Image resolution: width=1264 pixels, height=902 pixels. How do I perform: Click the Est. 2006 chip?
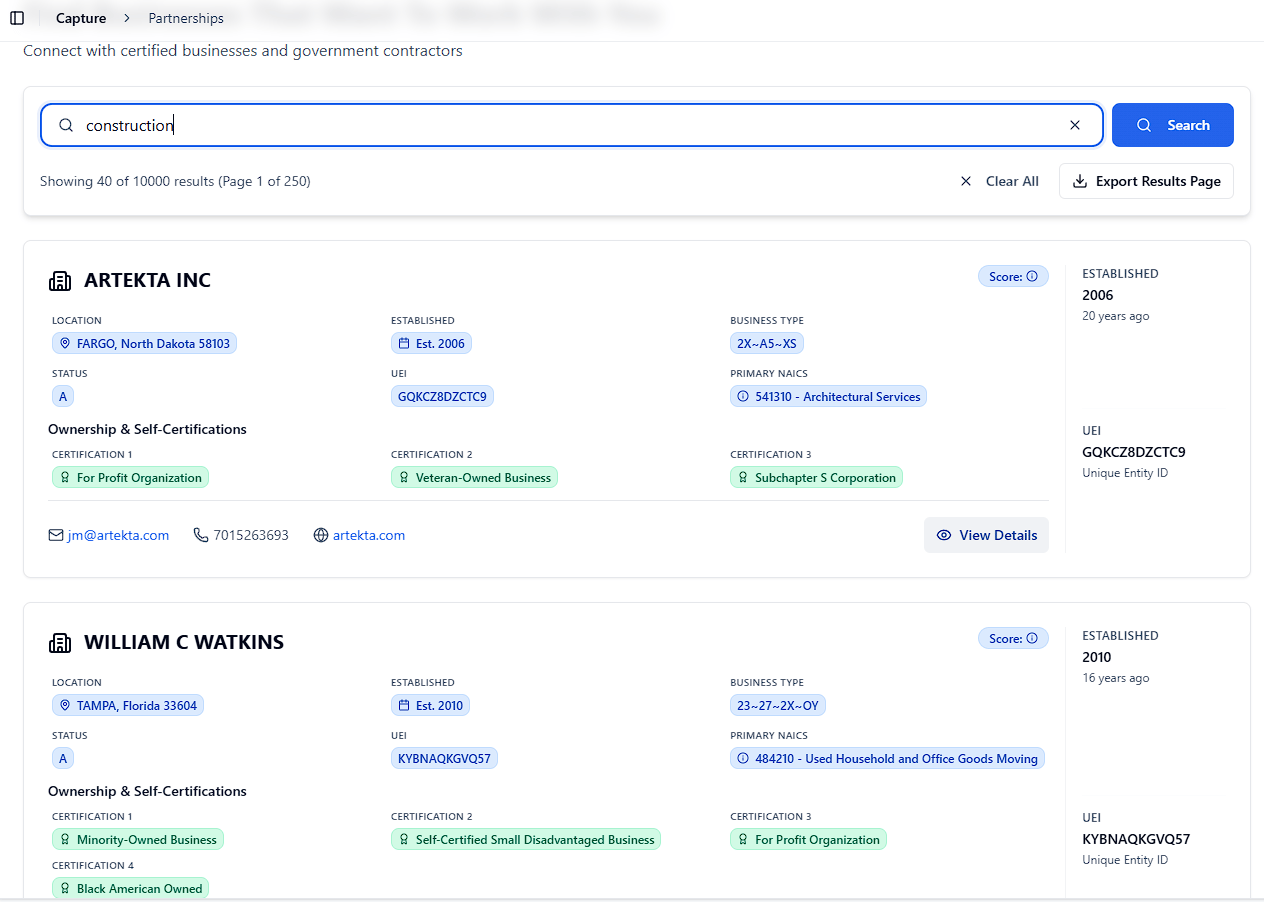tap(431, 343)
